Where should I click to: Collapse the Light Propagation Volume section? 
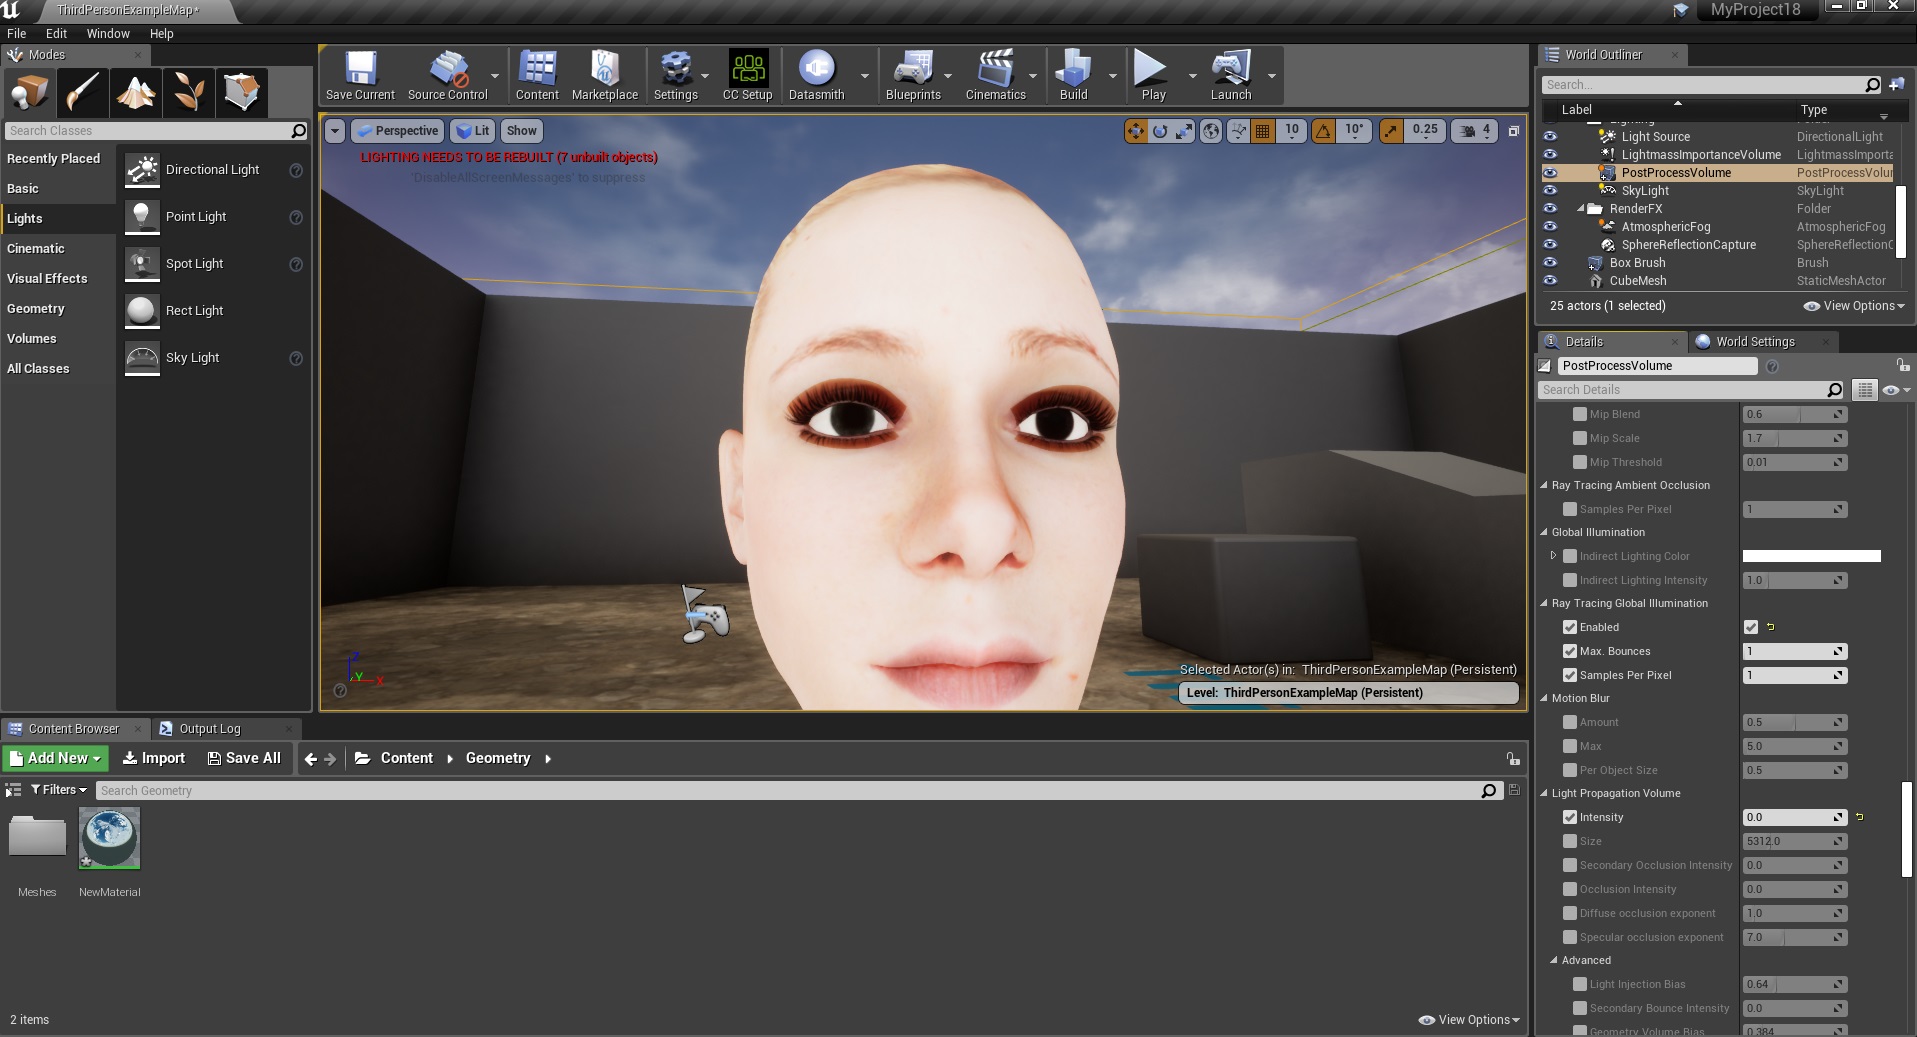pos(1544,793)
